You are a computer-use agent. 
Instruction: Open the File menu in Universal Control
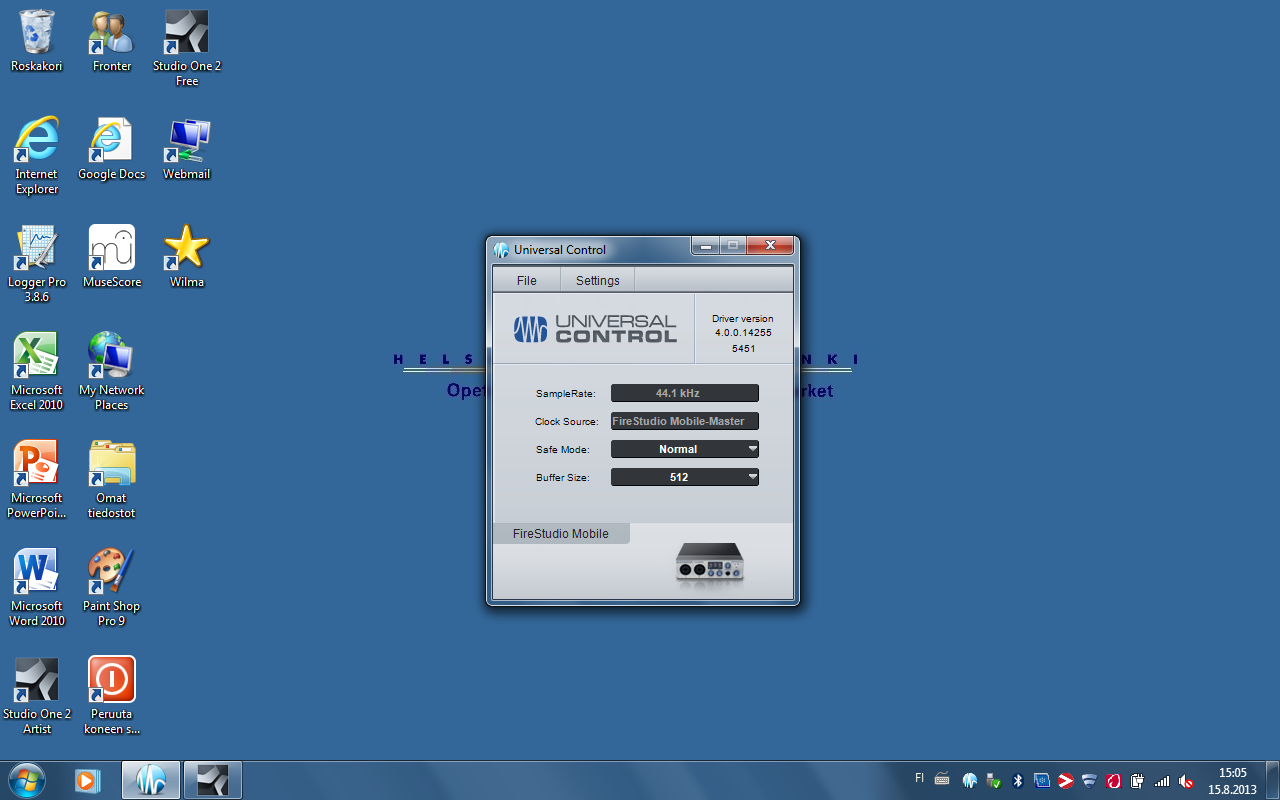(526, 280)
